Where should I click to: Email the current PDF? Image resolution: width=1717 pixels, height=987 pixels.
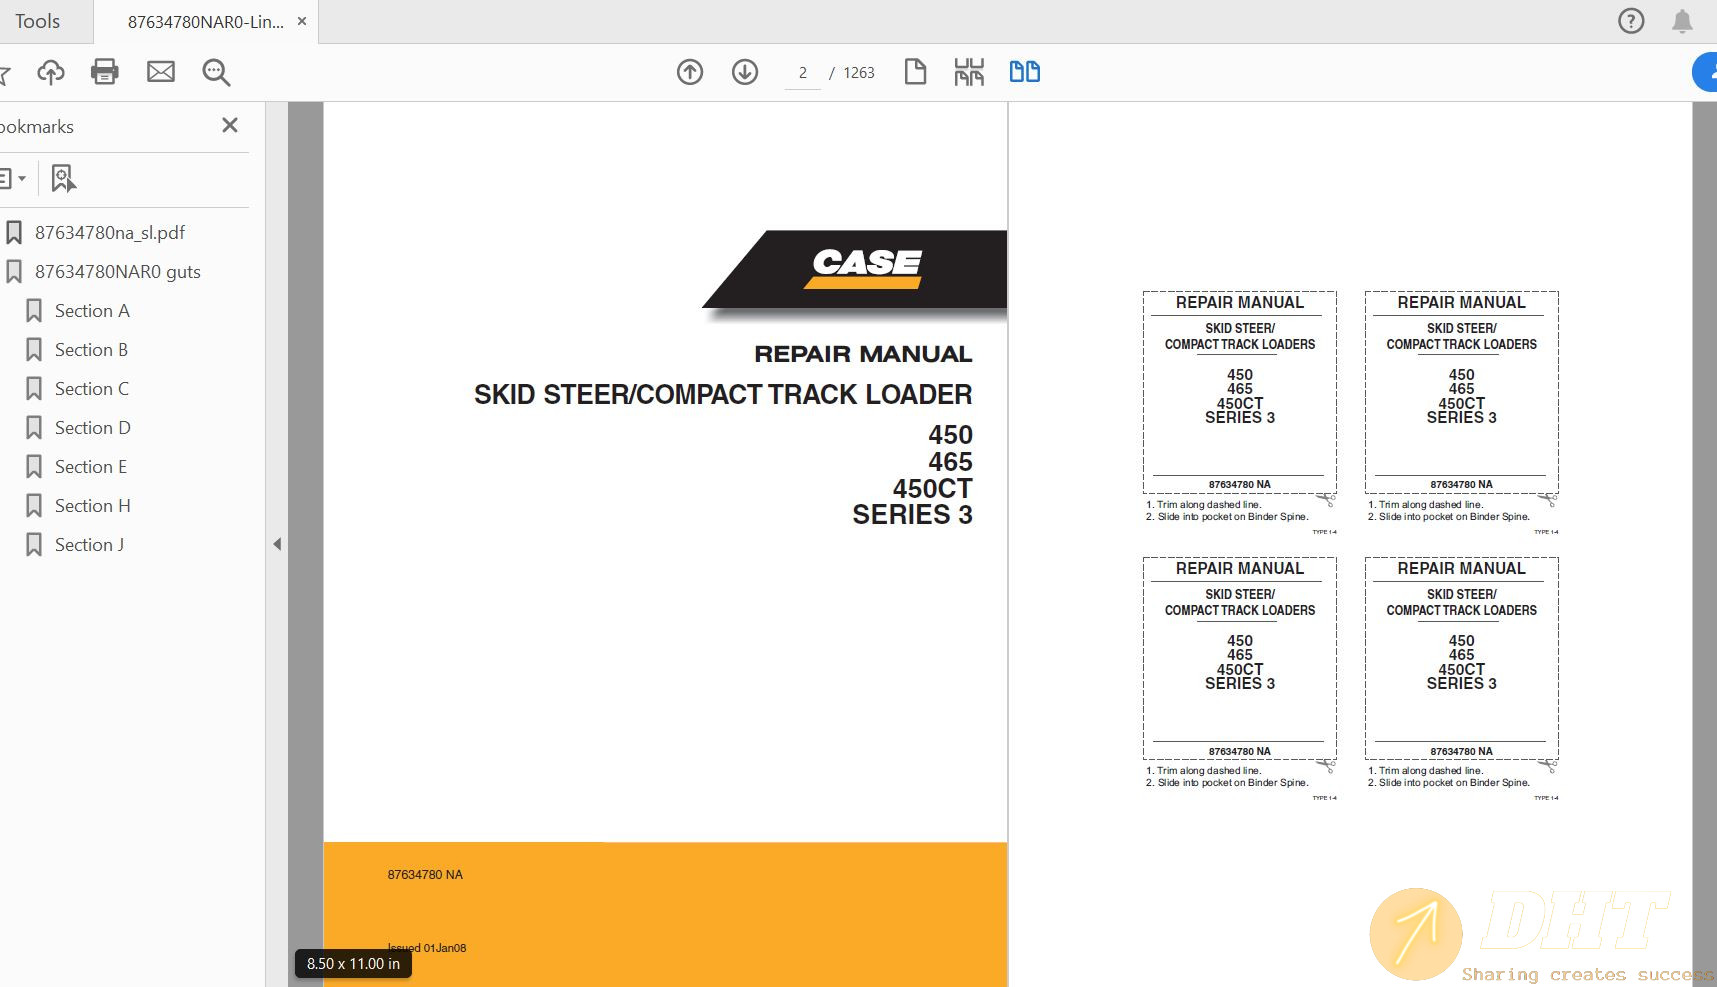click(x=161, y=71)
